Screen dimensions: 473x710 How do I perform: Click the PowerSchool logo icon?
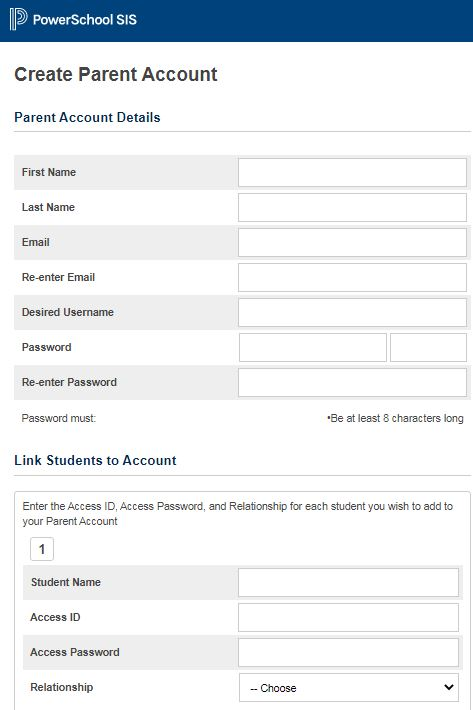pos(19,19)
